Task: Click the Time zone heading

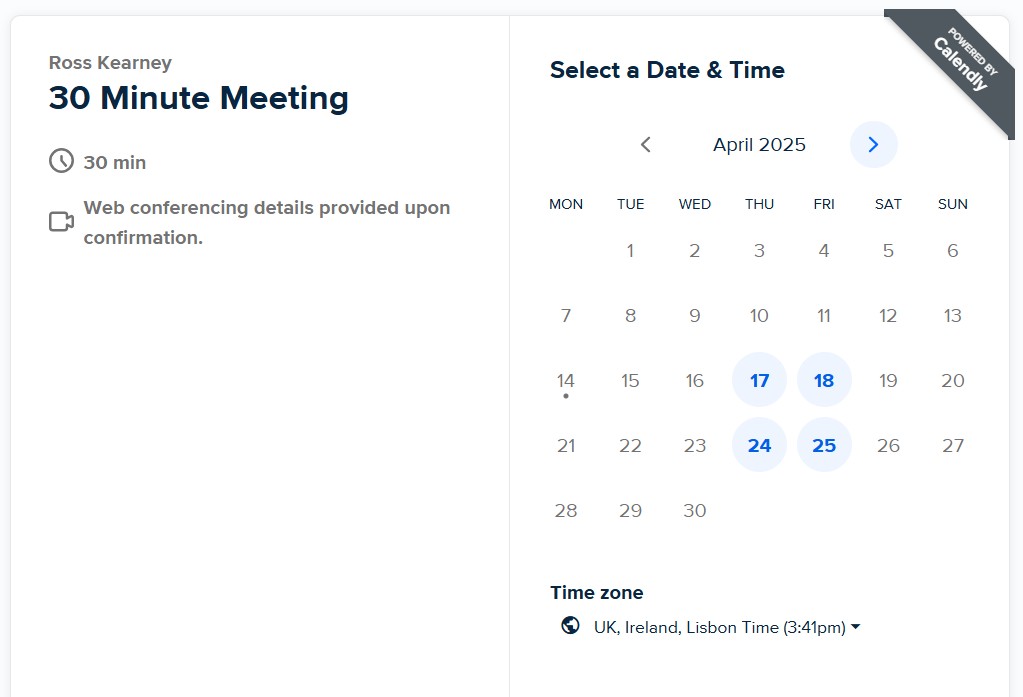Action: click(597, 592)
